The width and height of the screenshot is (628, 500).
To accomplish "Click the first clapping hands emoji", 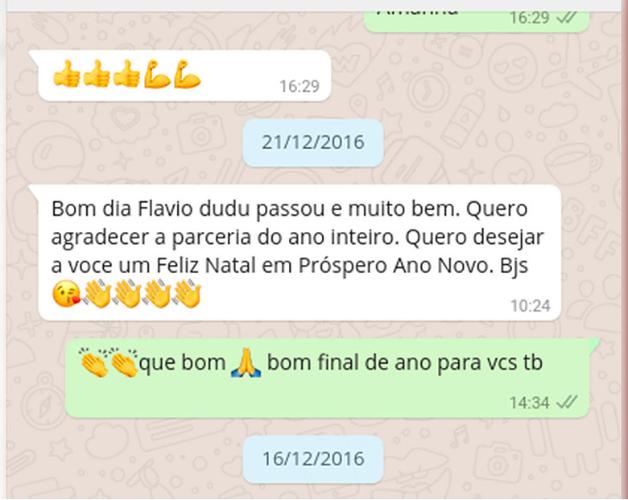I will pyautogui.click(x=93, y=363).
